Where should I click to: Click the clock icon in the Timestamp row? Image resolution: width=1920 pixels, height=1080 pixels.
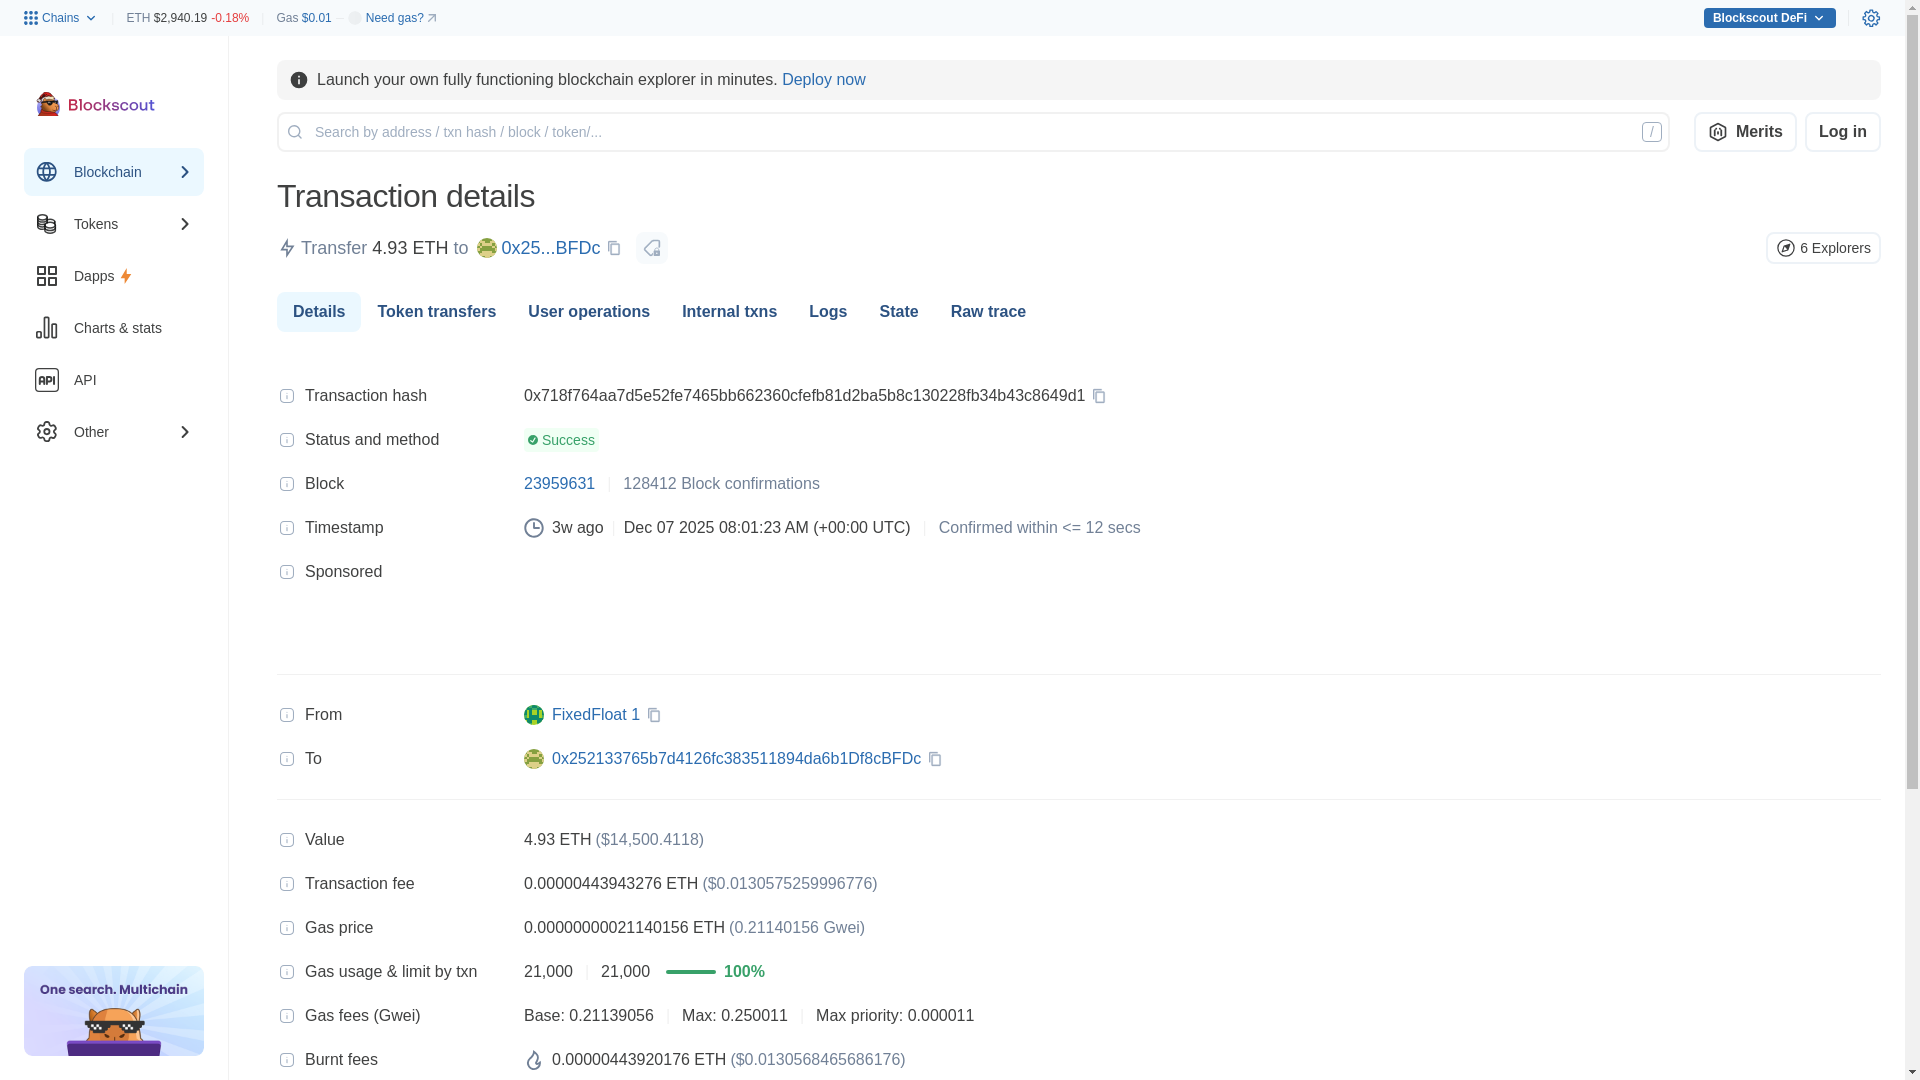coord(534,528)
